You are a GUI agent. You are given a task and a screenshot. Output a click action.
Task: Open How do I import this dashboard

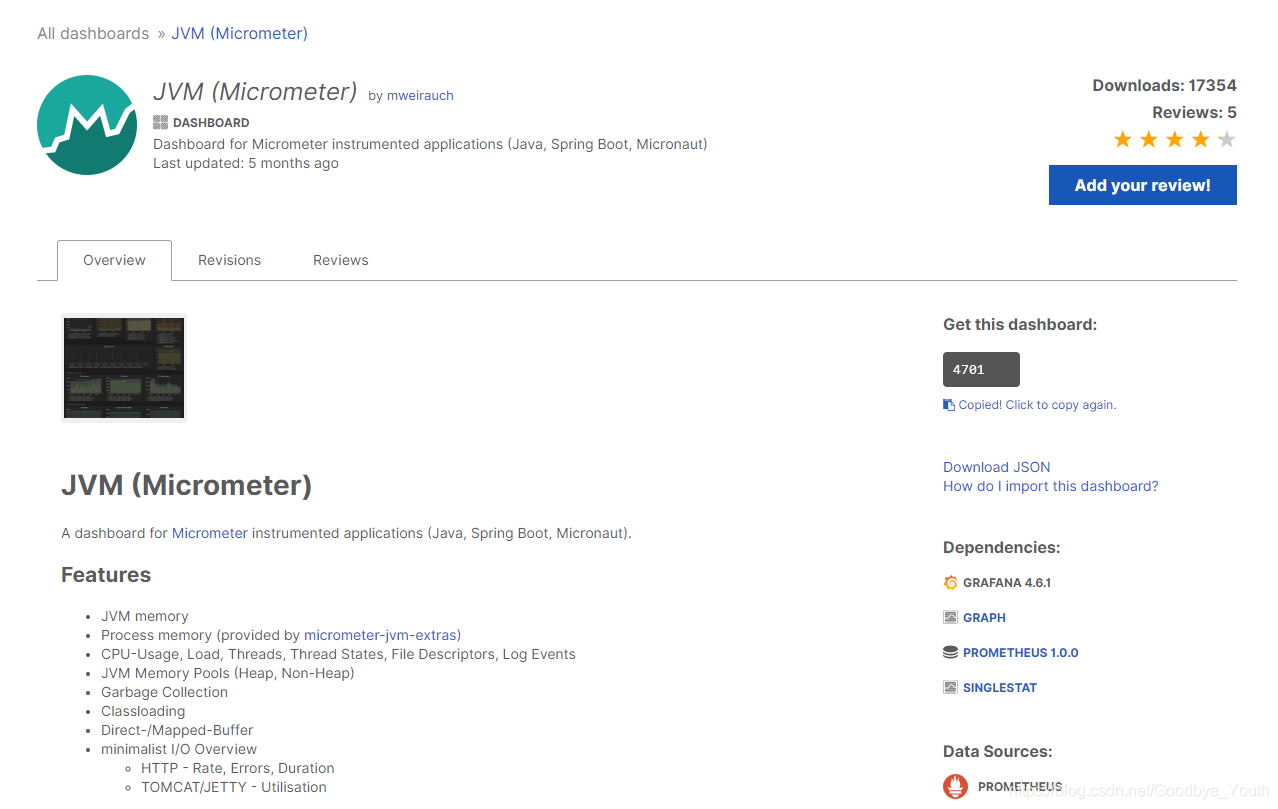(1051, 486)
